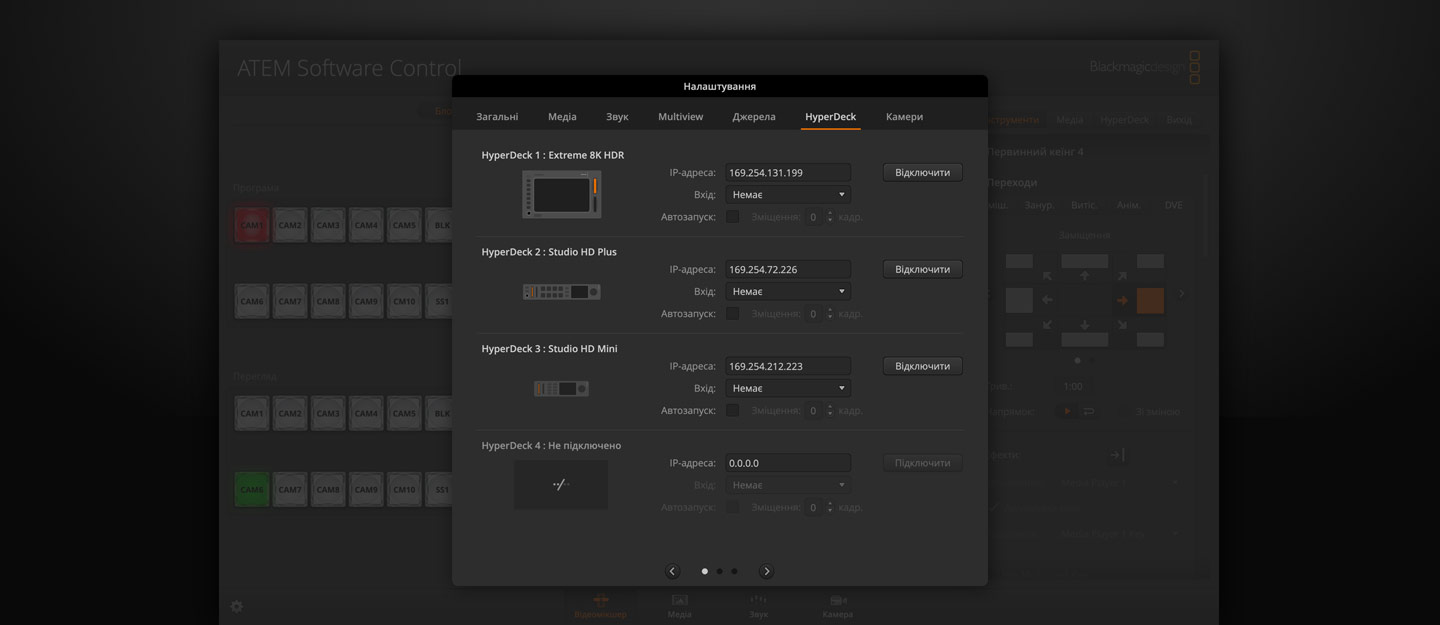Toggle Автозапуск checkbox for HyperDeck 4

pyautogui.click(x=732, y=507)
